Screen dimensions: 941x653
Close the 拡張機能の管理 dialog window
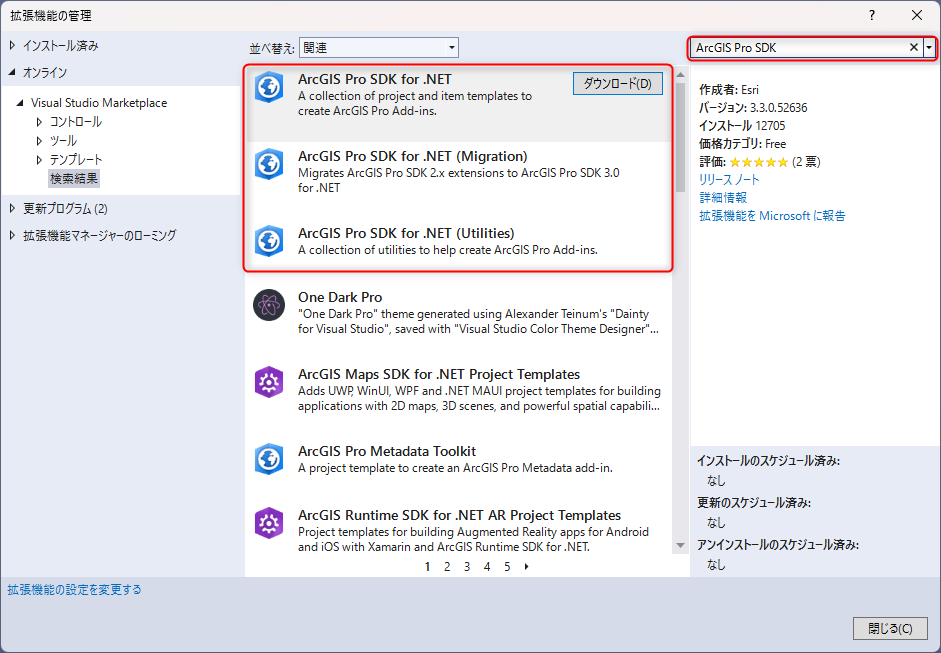[917, 16]
